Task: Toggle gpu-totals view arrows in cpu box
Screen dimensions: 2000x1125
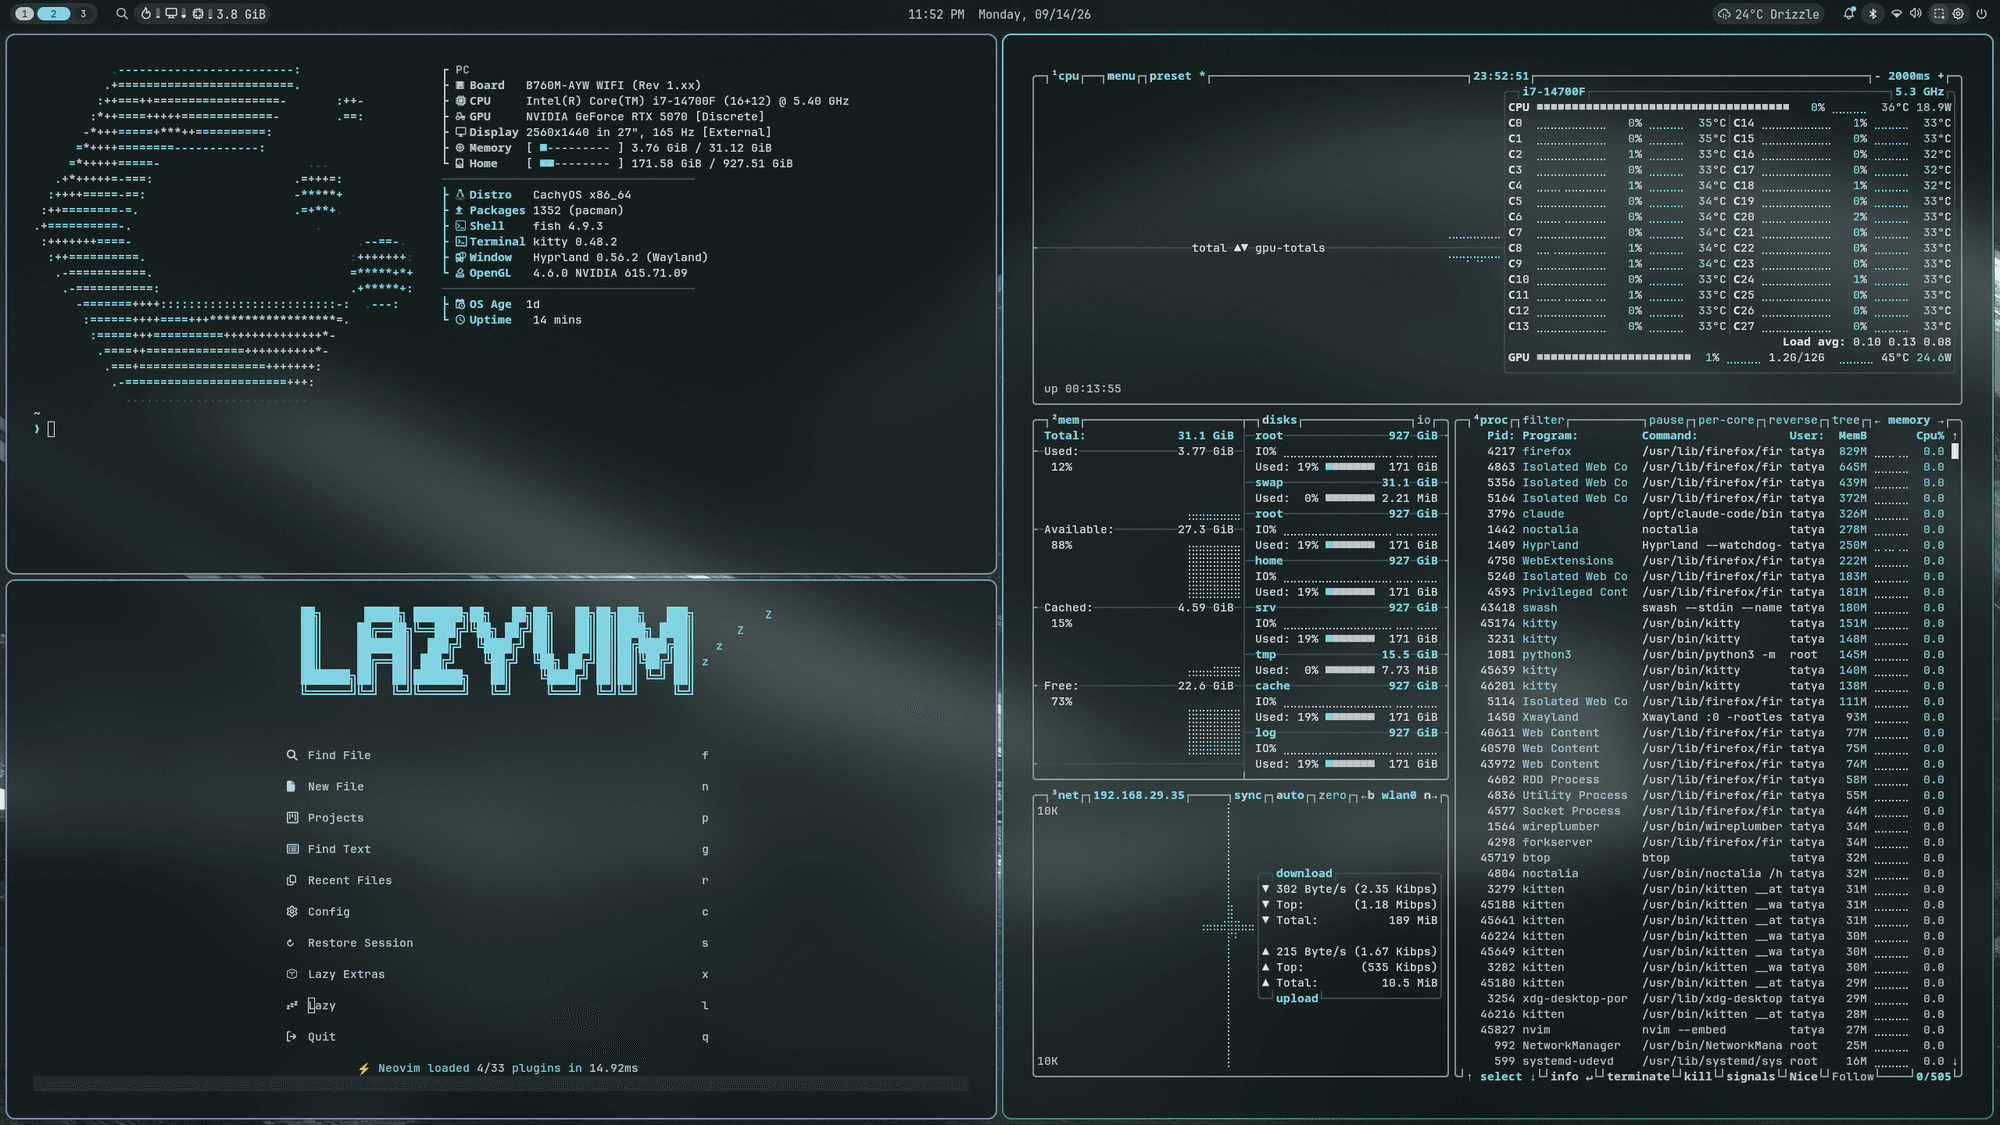Action: (x=1240, y=248)
